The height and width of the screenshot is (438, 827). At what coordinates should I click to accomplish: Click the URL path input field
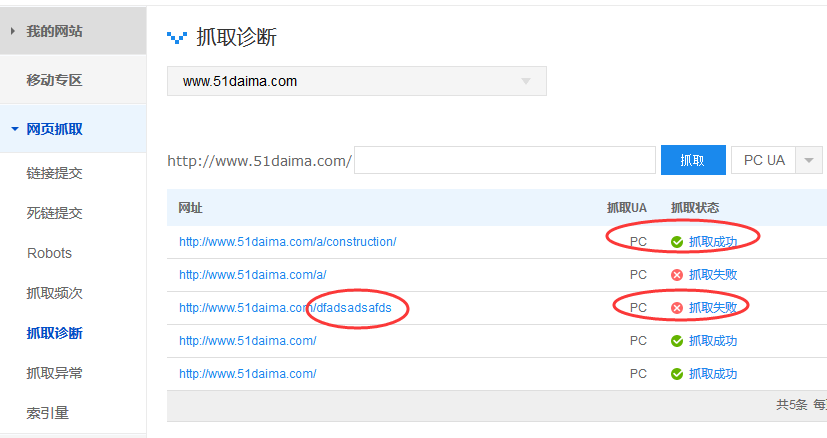coord(504,160)
